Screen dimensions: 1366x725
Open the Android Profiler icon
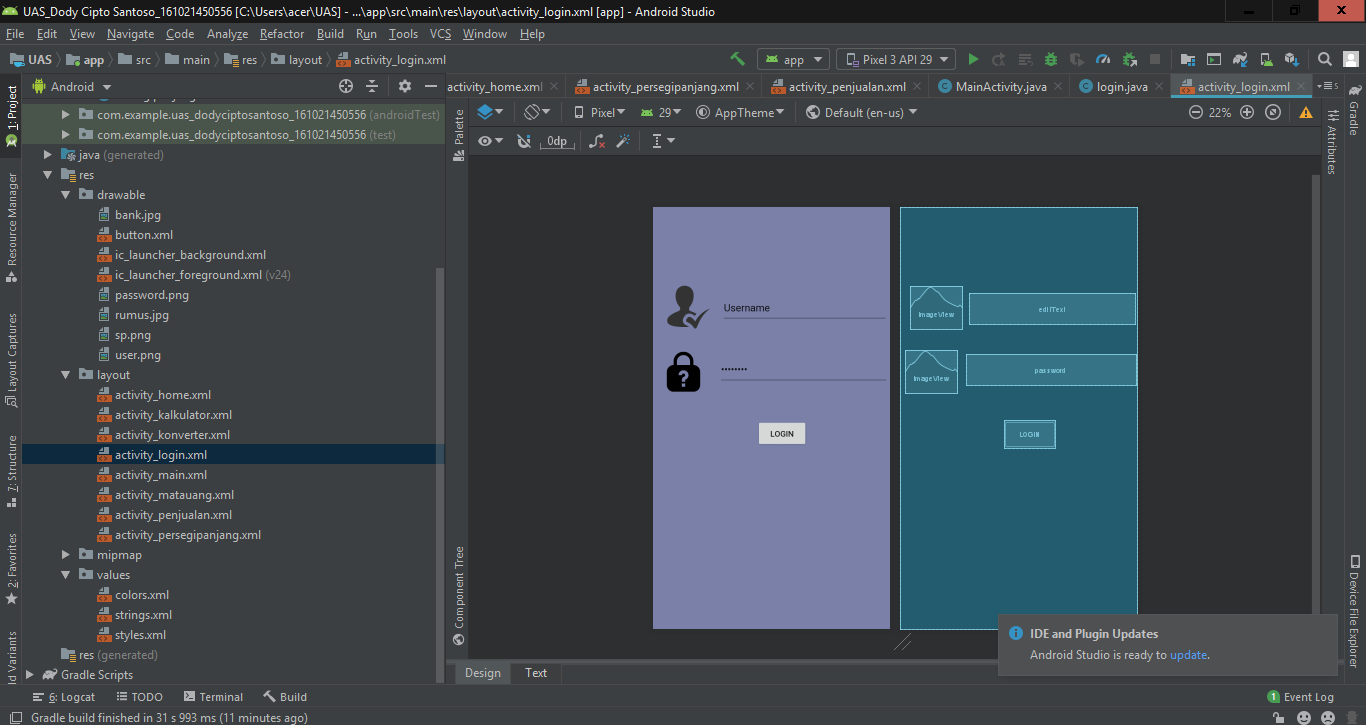pyautogui.click(x=1104, y=59)
